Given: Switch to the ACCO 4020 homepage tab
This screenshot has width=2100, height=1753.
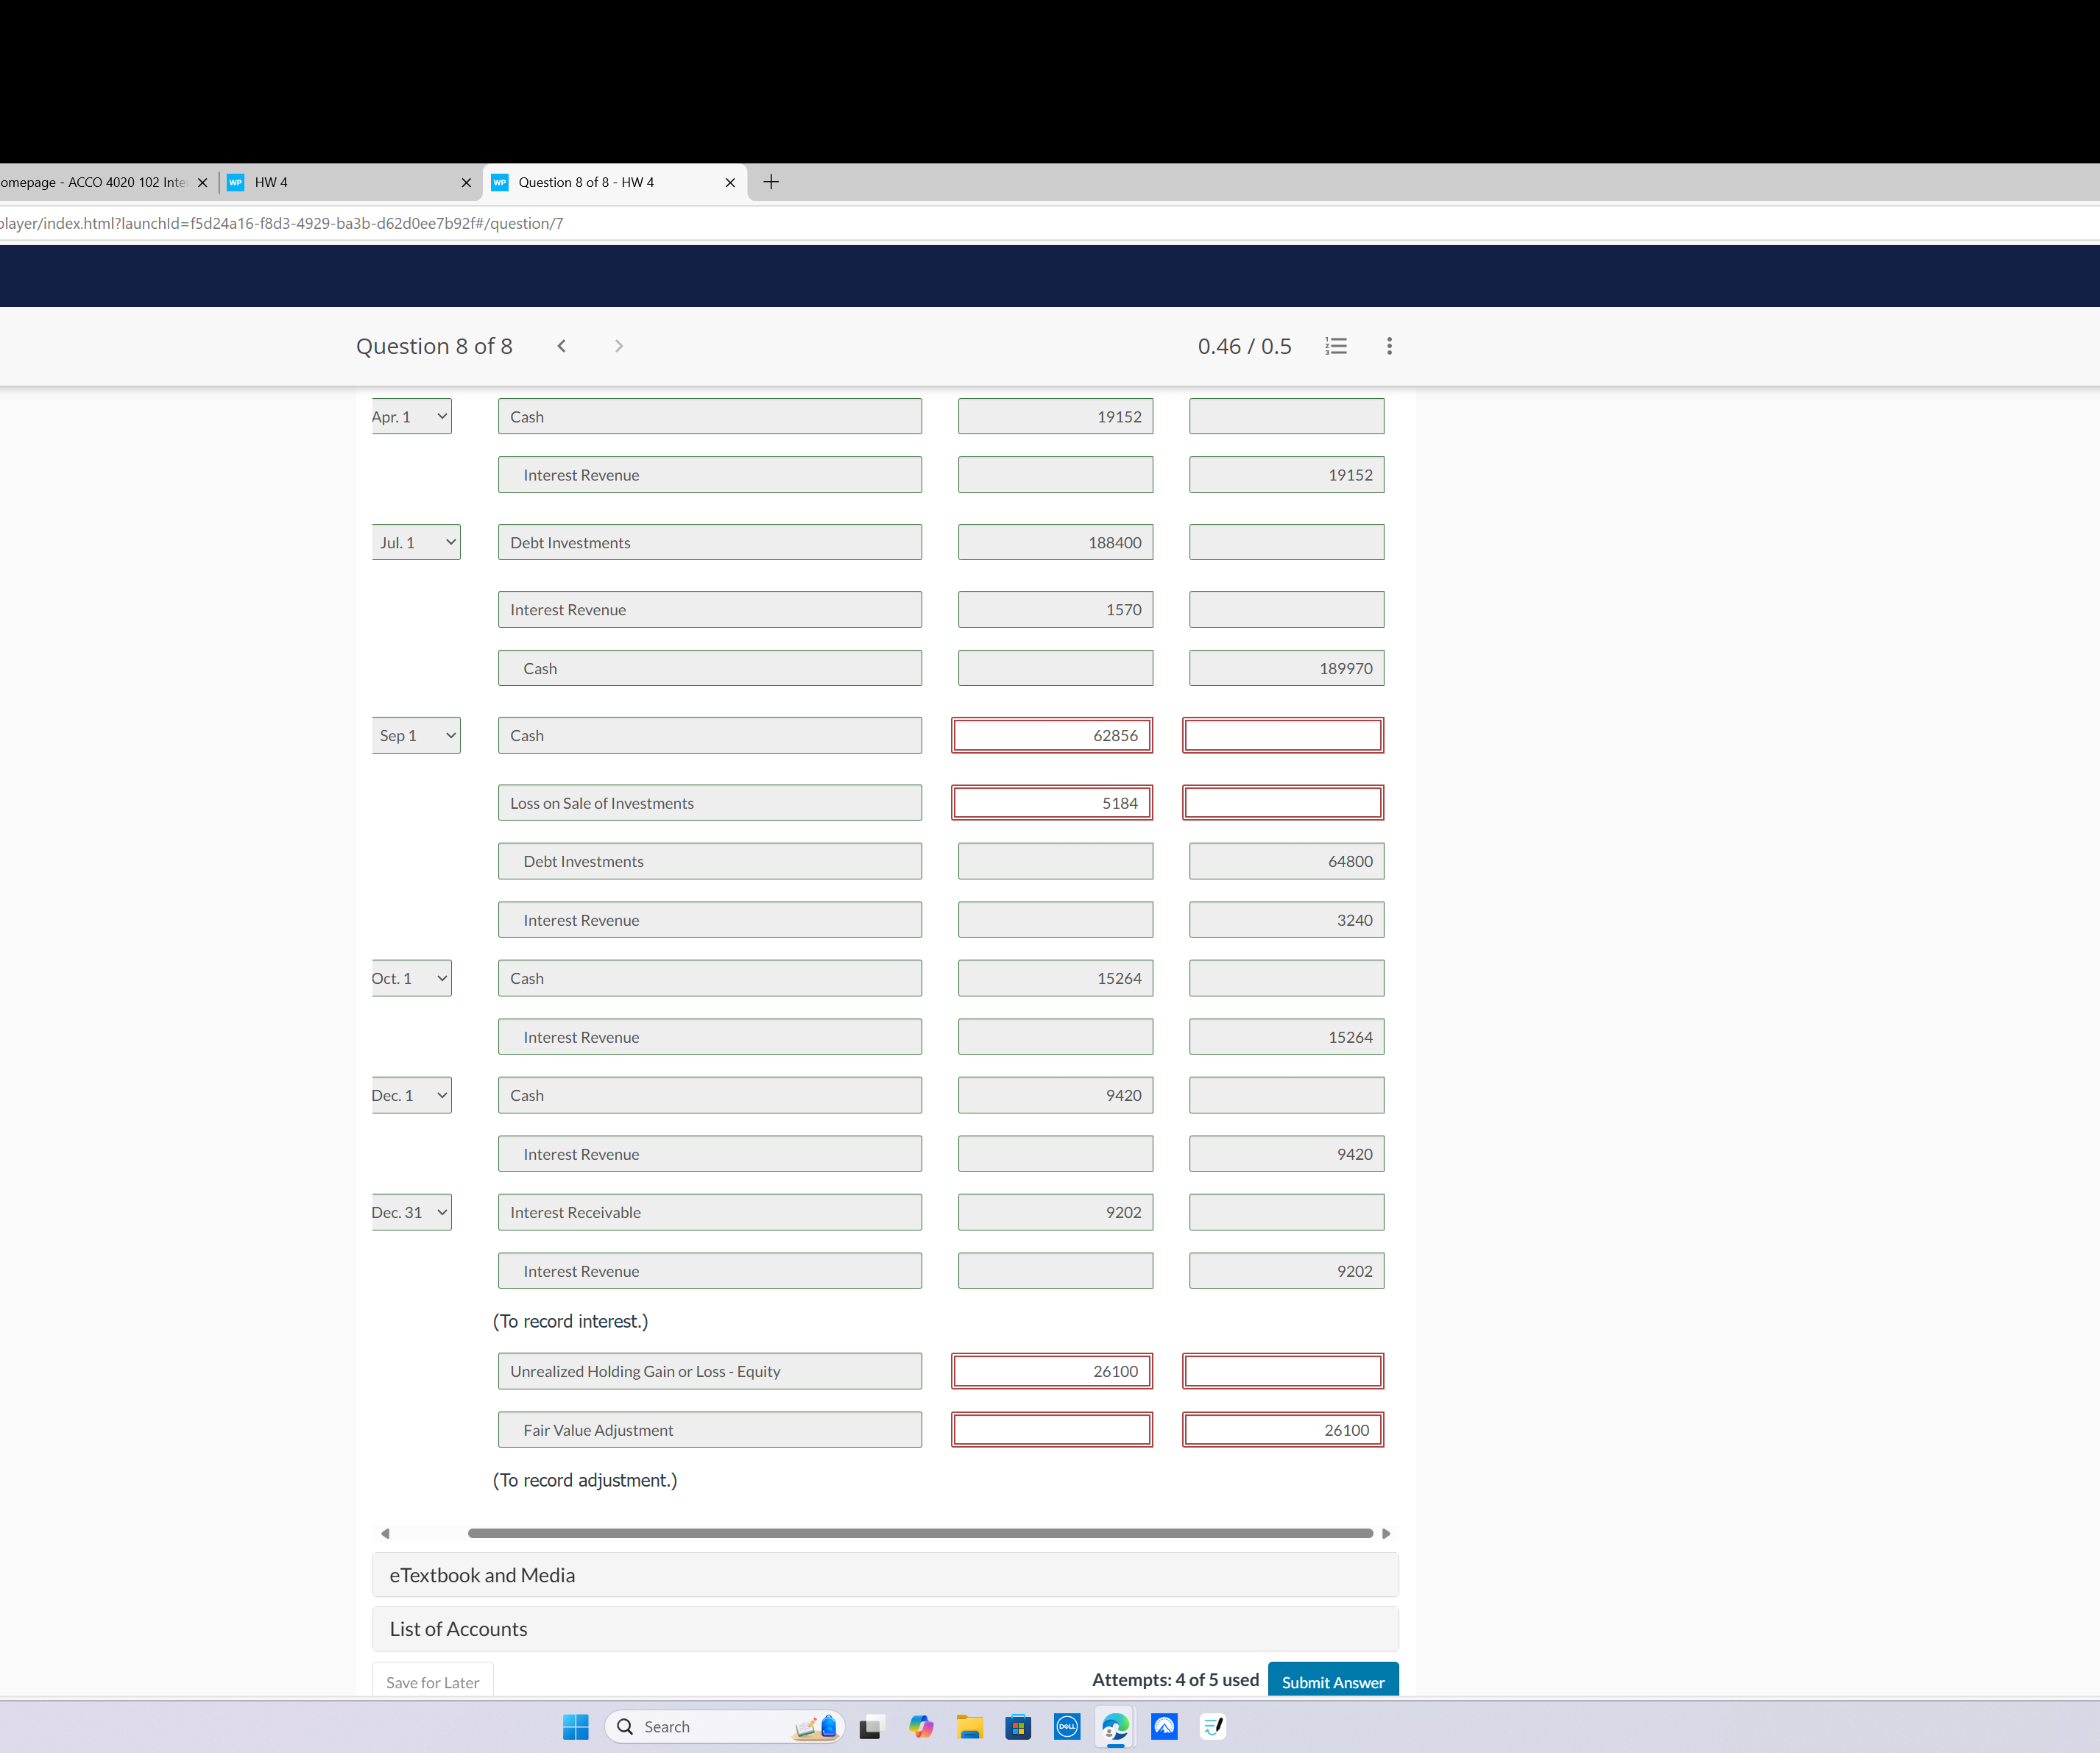Looking at the screenshot, I should pyautogui.click(x=95, y=182).
